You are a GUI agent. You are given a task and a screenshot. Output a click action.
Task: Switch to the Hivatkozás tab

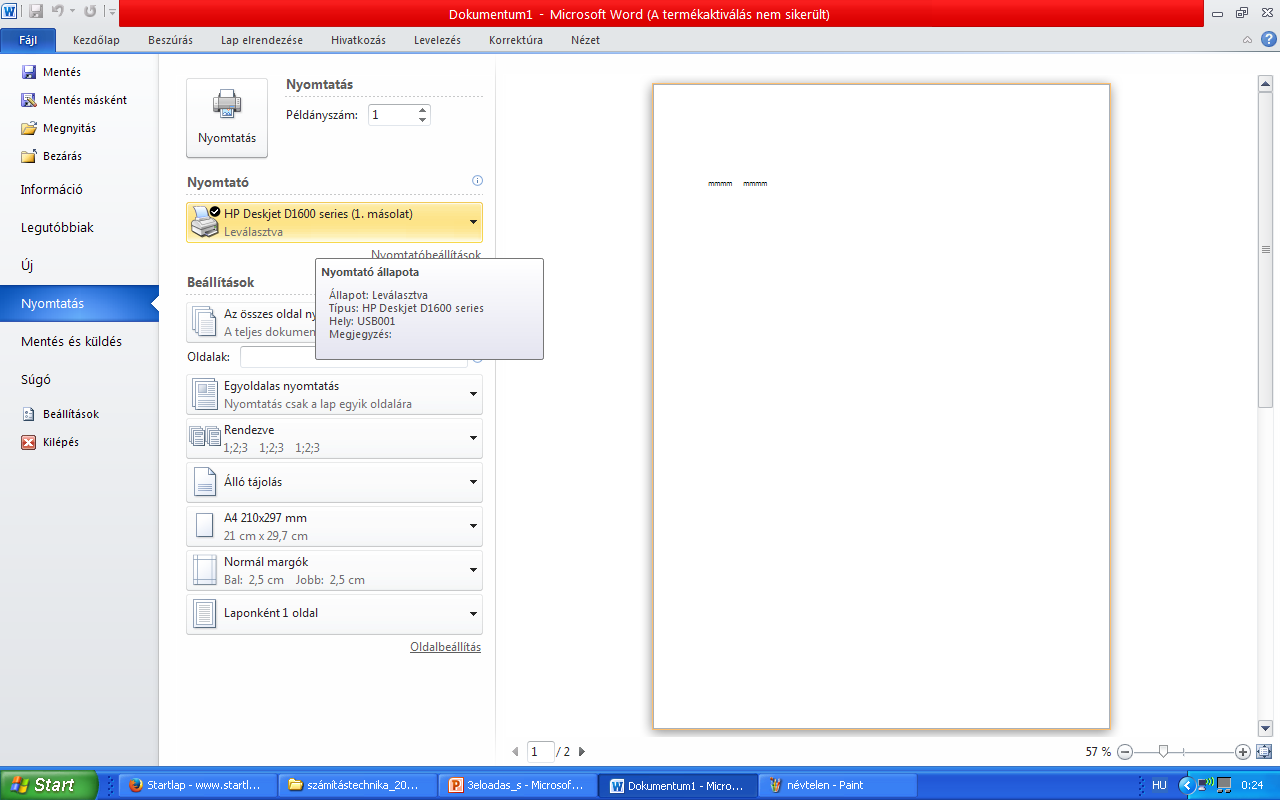tap(358, 40)
